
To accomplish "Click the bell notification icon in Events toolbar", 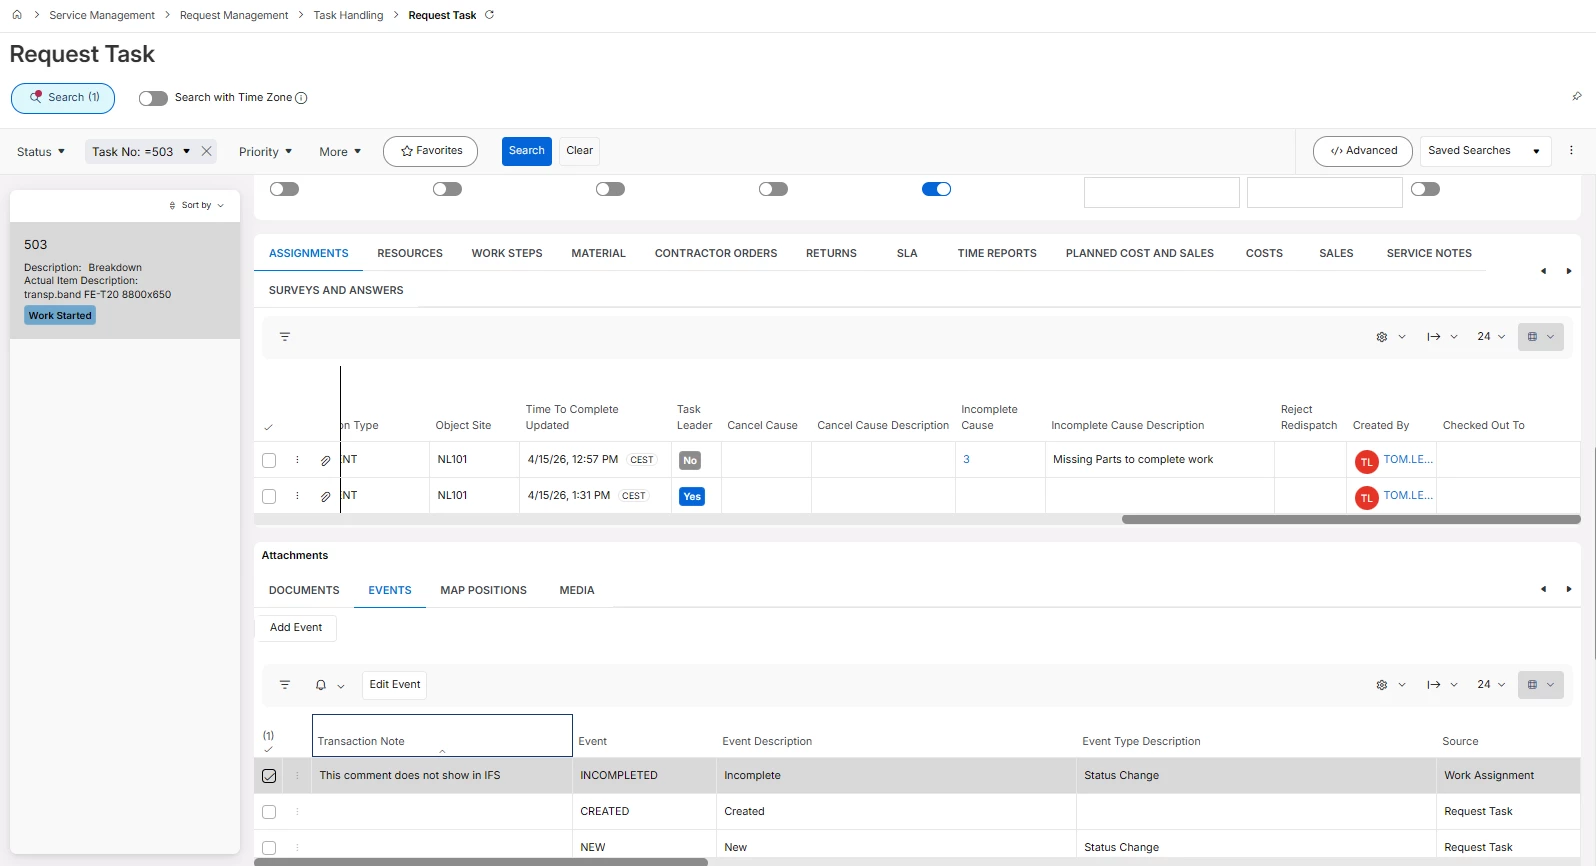I will coord(321,685).
